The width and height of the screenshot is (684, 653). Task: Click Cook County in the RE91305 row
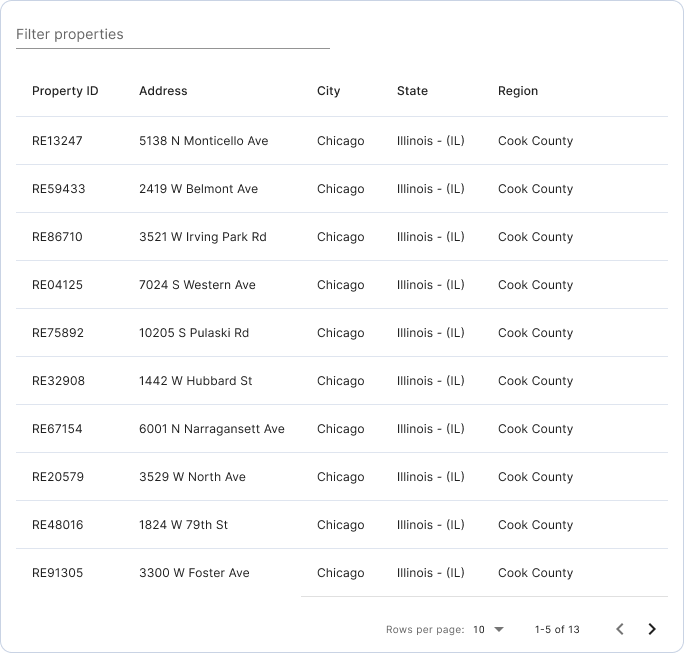(535, 573)
